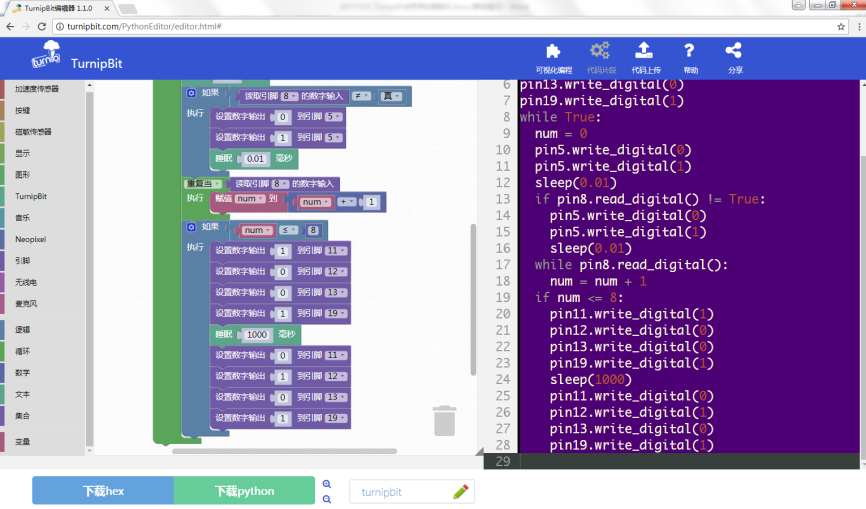The image size is (866, 509).
Task: Open the 循环 block category
Action: [x=23, y=351]
